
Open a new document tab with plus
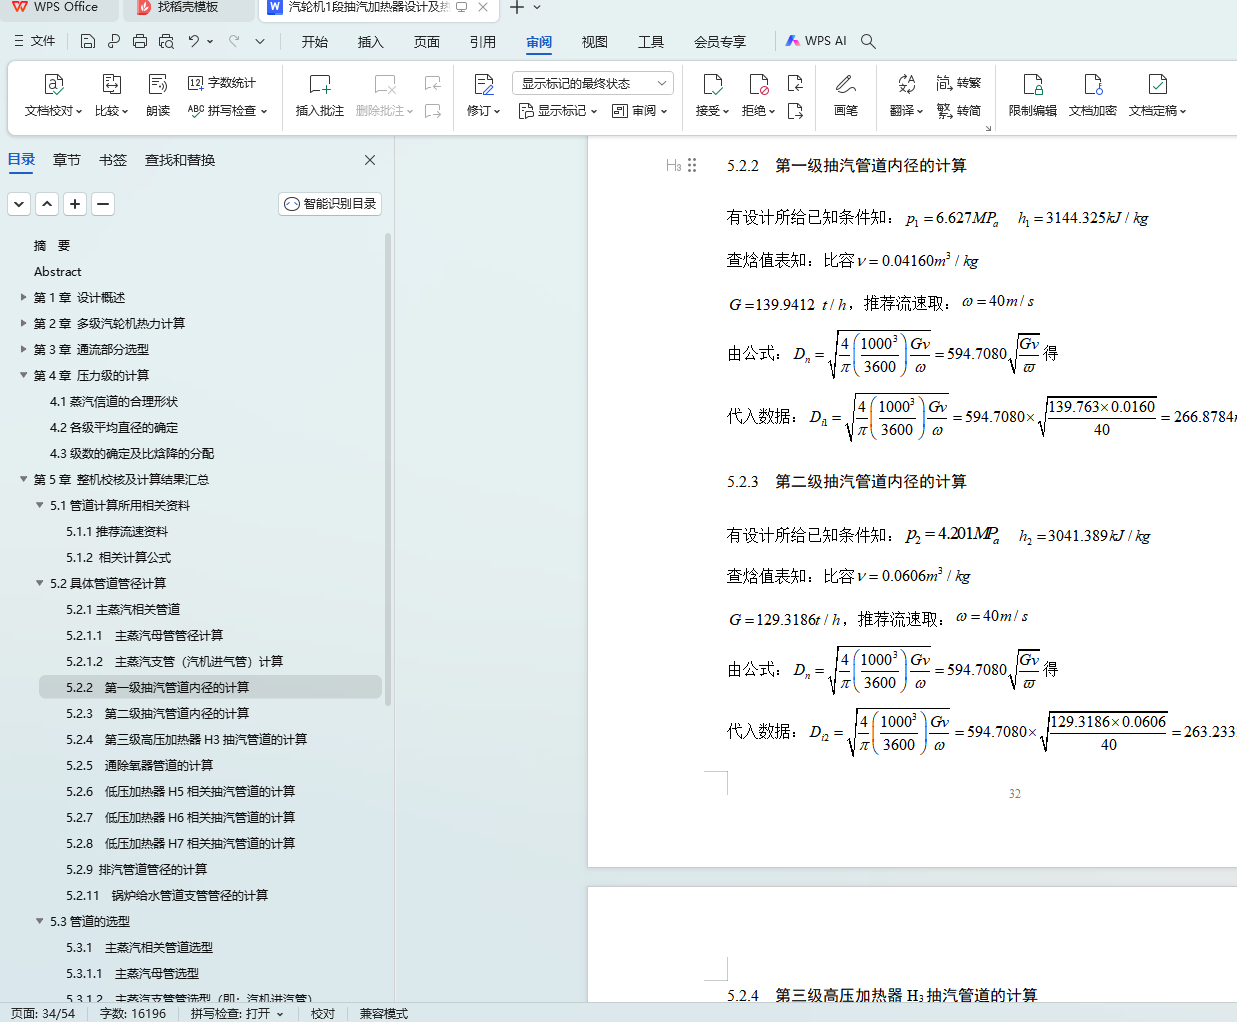tap(517, 7)
